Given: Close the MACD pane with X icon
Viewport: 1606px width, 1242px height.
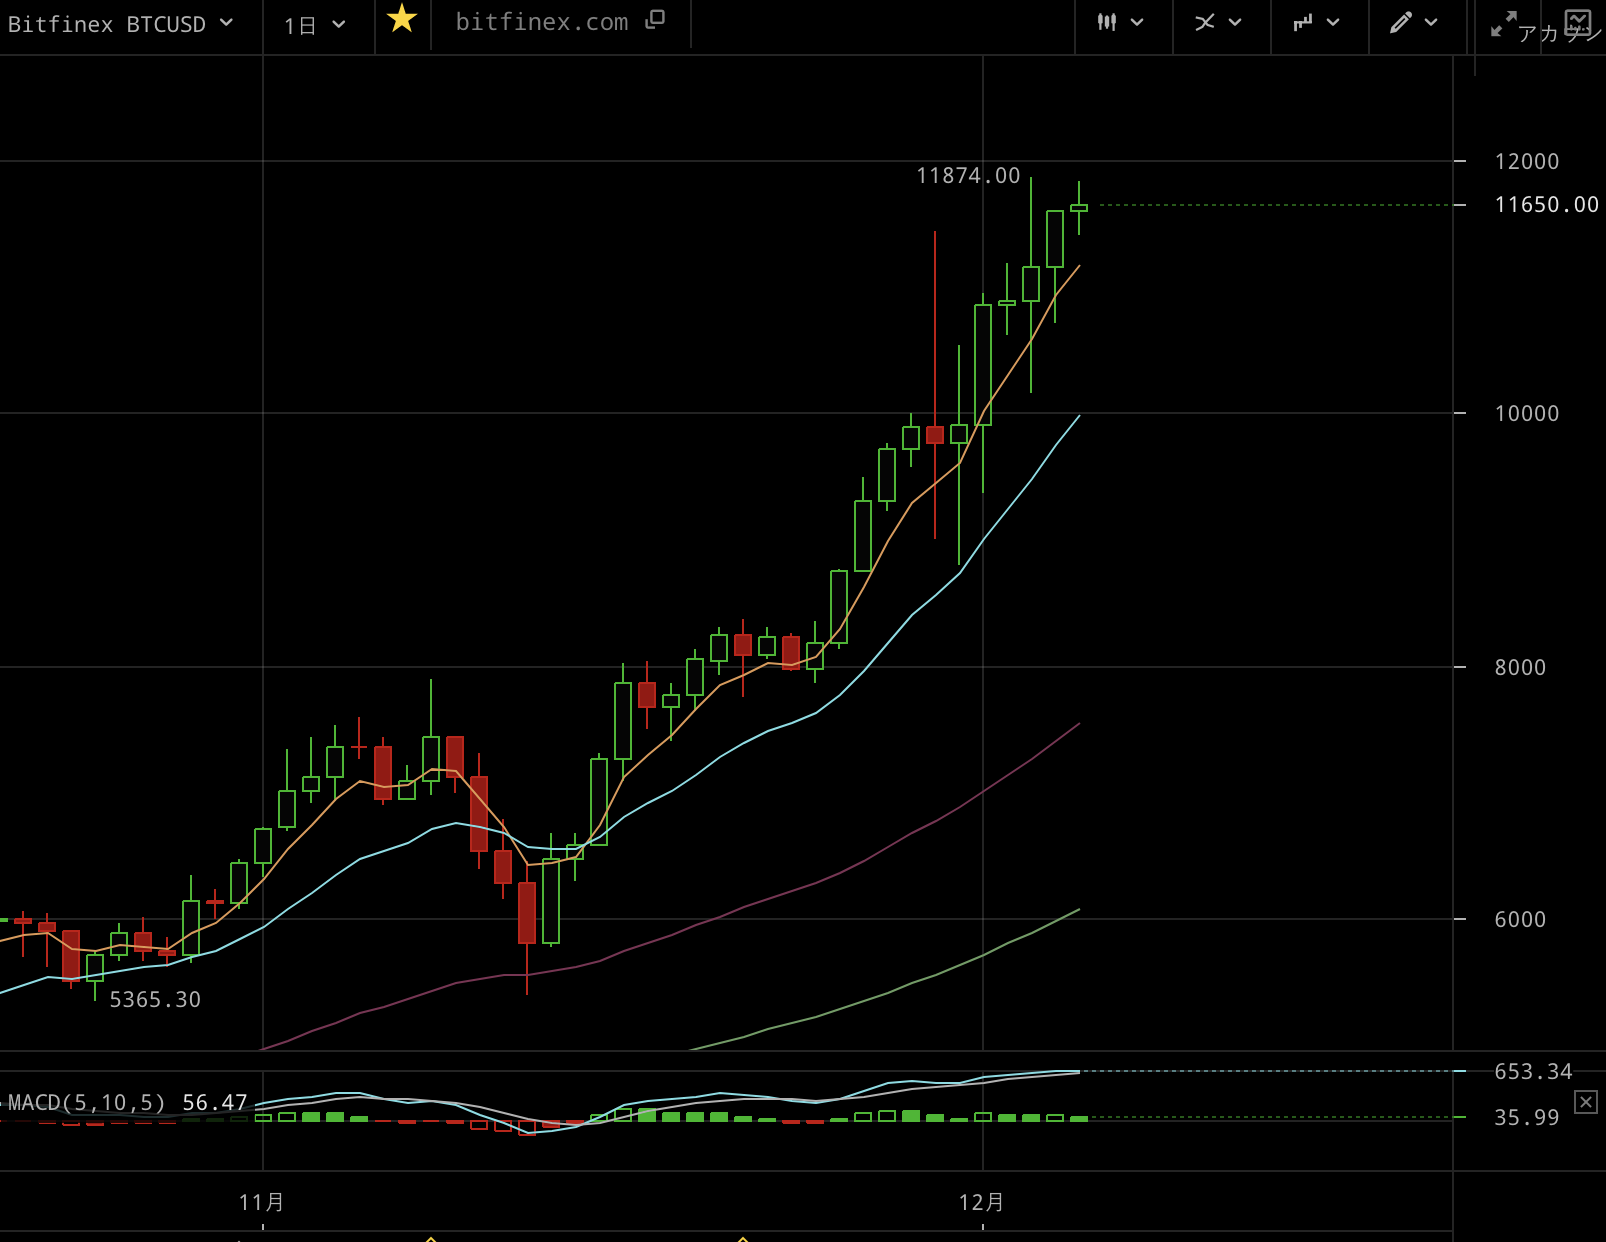Looking at the screenshot, I should coord(1586,1102).
